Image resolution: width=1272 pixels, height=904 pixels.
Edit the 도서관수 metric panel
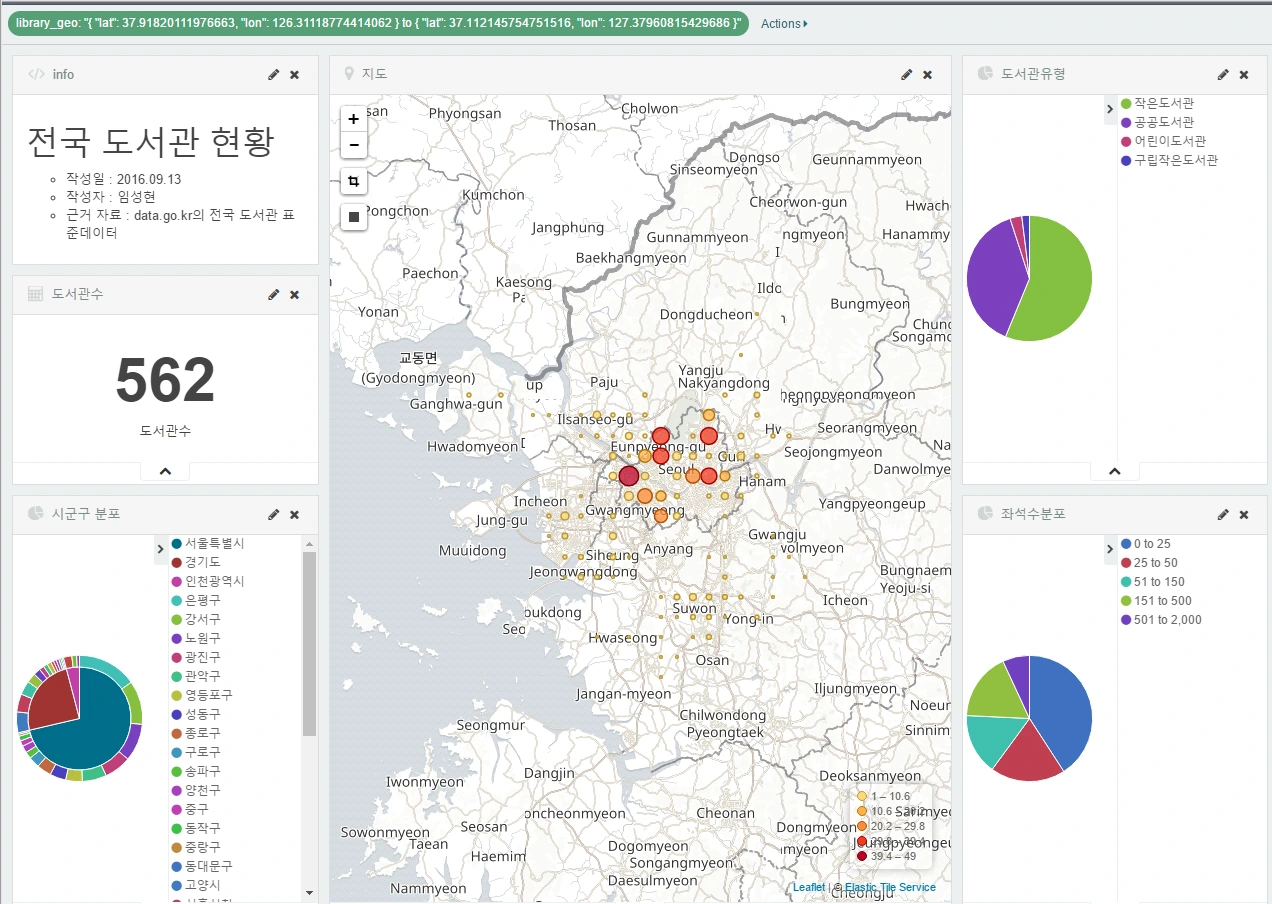(x=273, y=295)
